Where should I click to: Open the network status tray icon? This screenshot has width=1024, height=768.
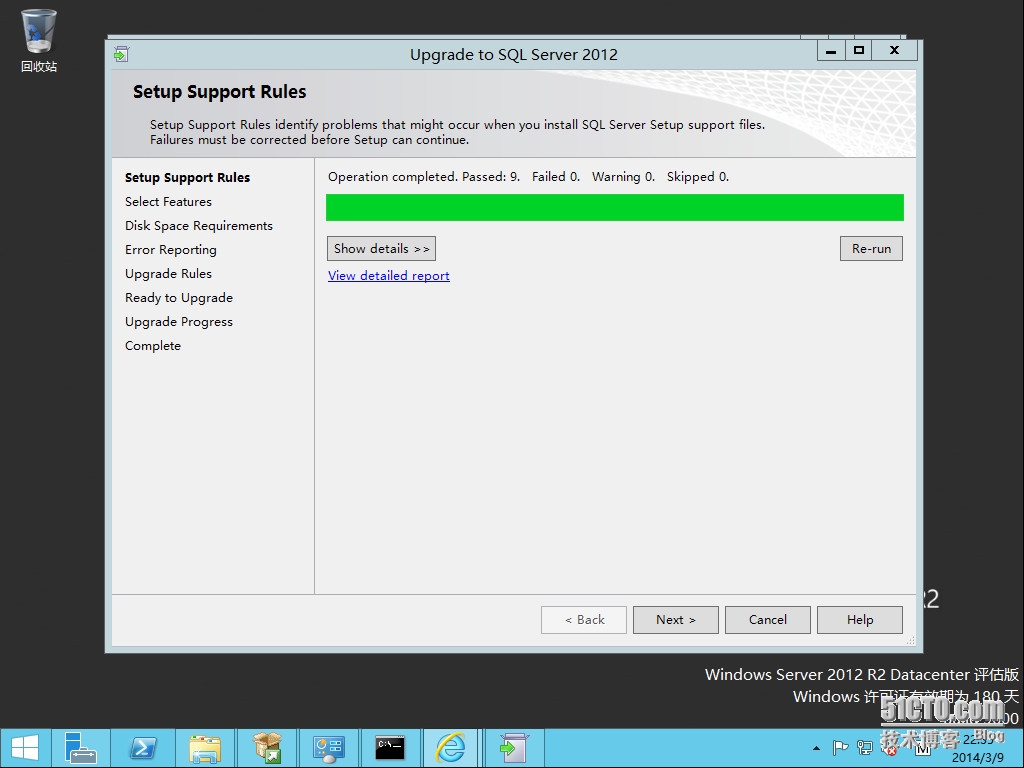tap(865, 748)
